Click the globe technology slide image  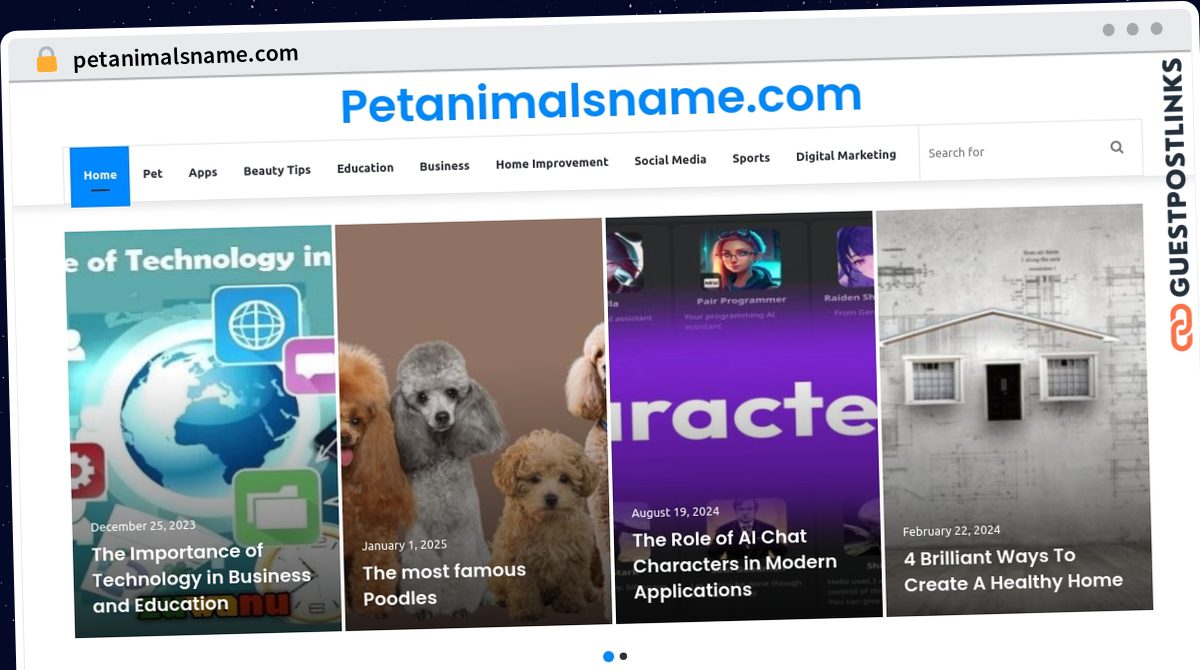pos(202,431)
